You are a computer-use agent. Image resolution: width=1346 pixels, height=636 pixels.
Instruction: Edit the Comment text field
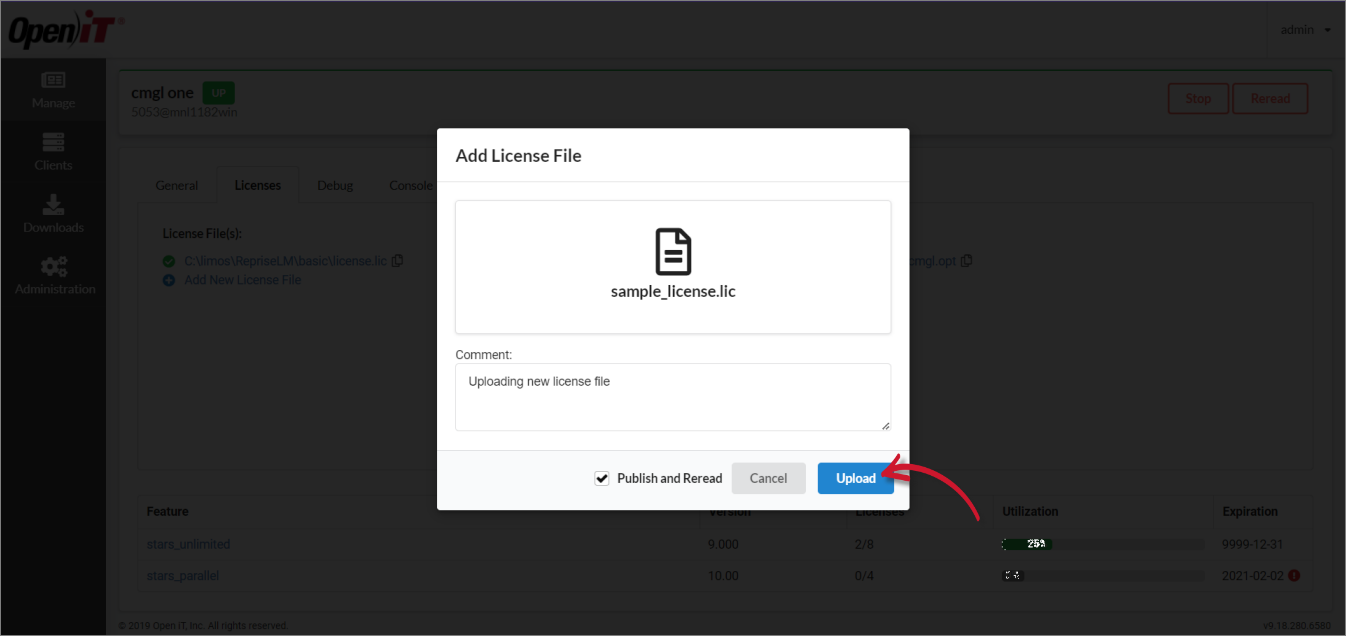pos(673,397)
